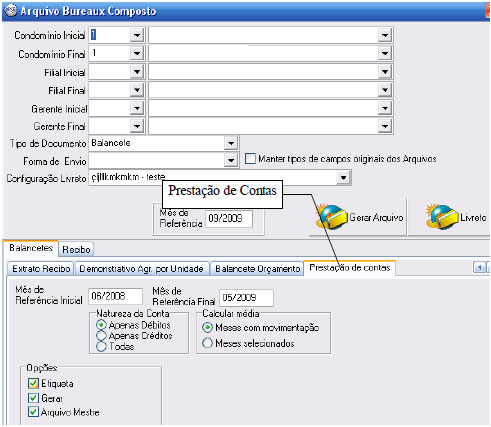Select Todas radio button

pyautogui.click(x=101, y=346)
